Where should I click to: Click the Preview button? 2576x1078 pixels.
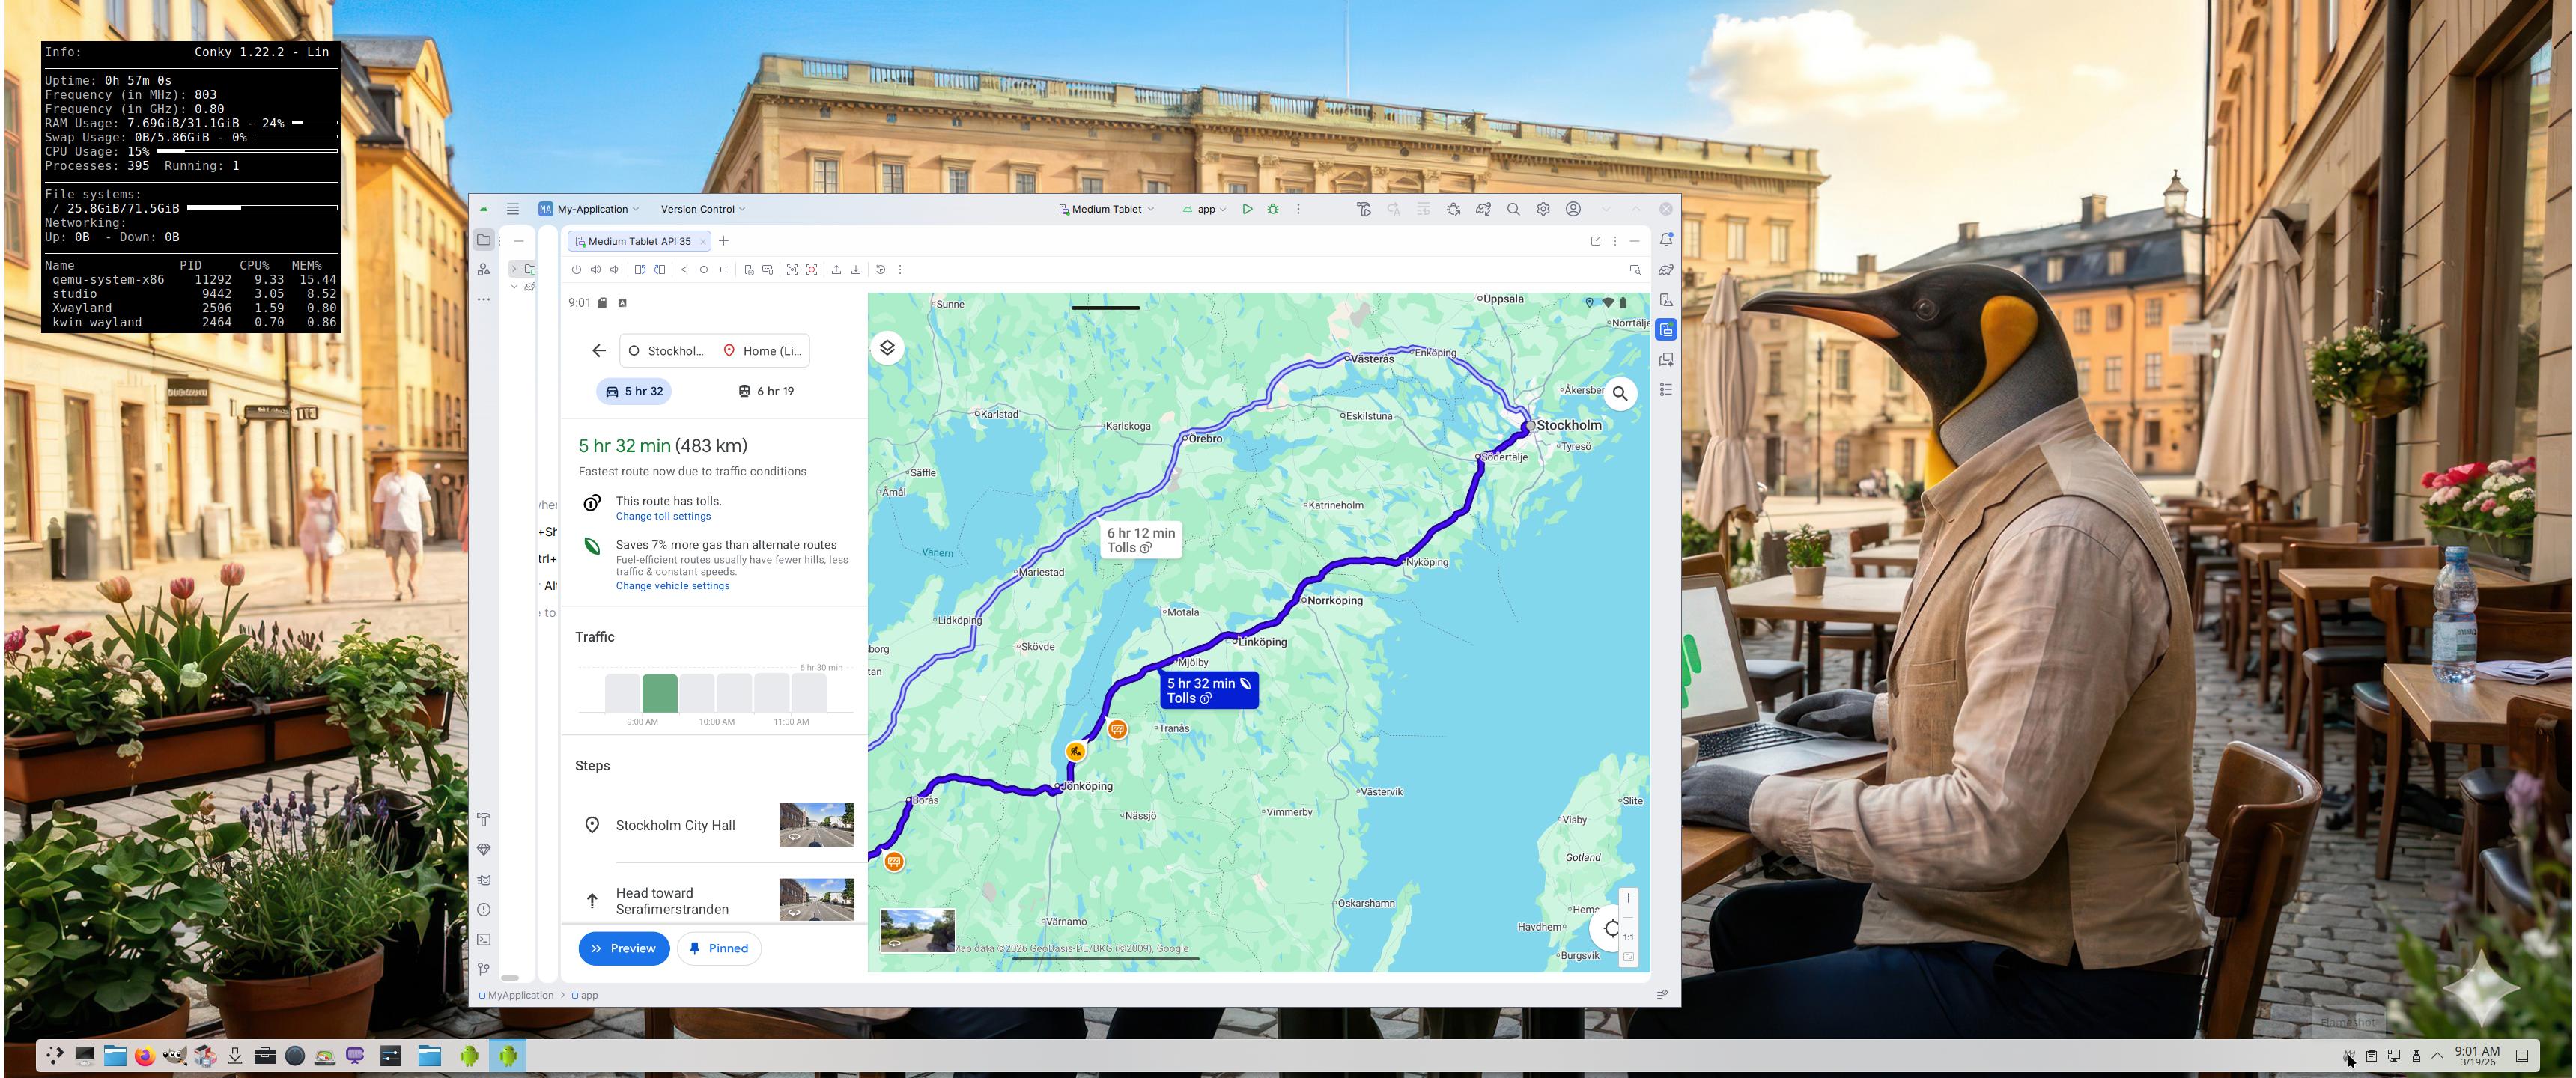tap(623, 948)
